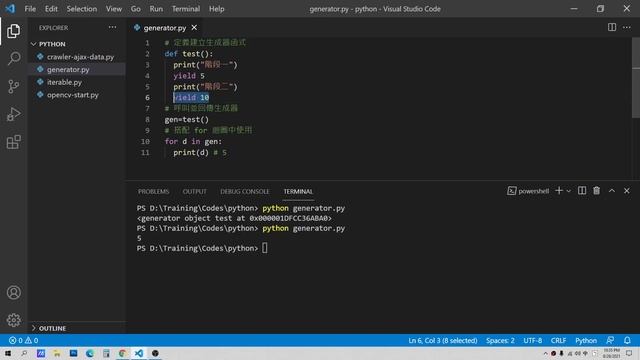The image size is (640, 360).
Task: Click on code line 'gen=test()'
Action: point(187,120)
